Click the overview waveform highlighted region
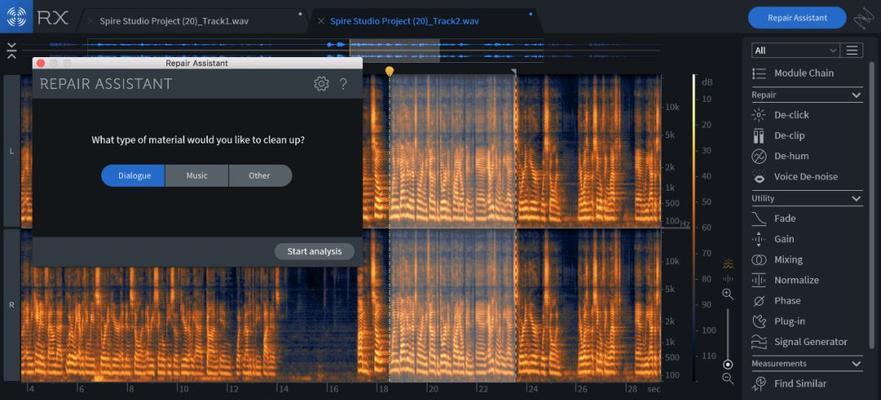 (394, 51)
